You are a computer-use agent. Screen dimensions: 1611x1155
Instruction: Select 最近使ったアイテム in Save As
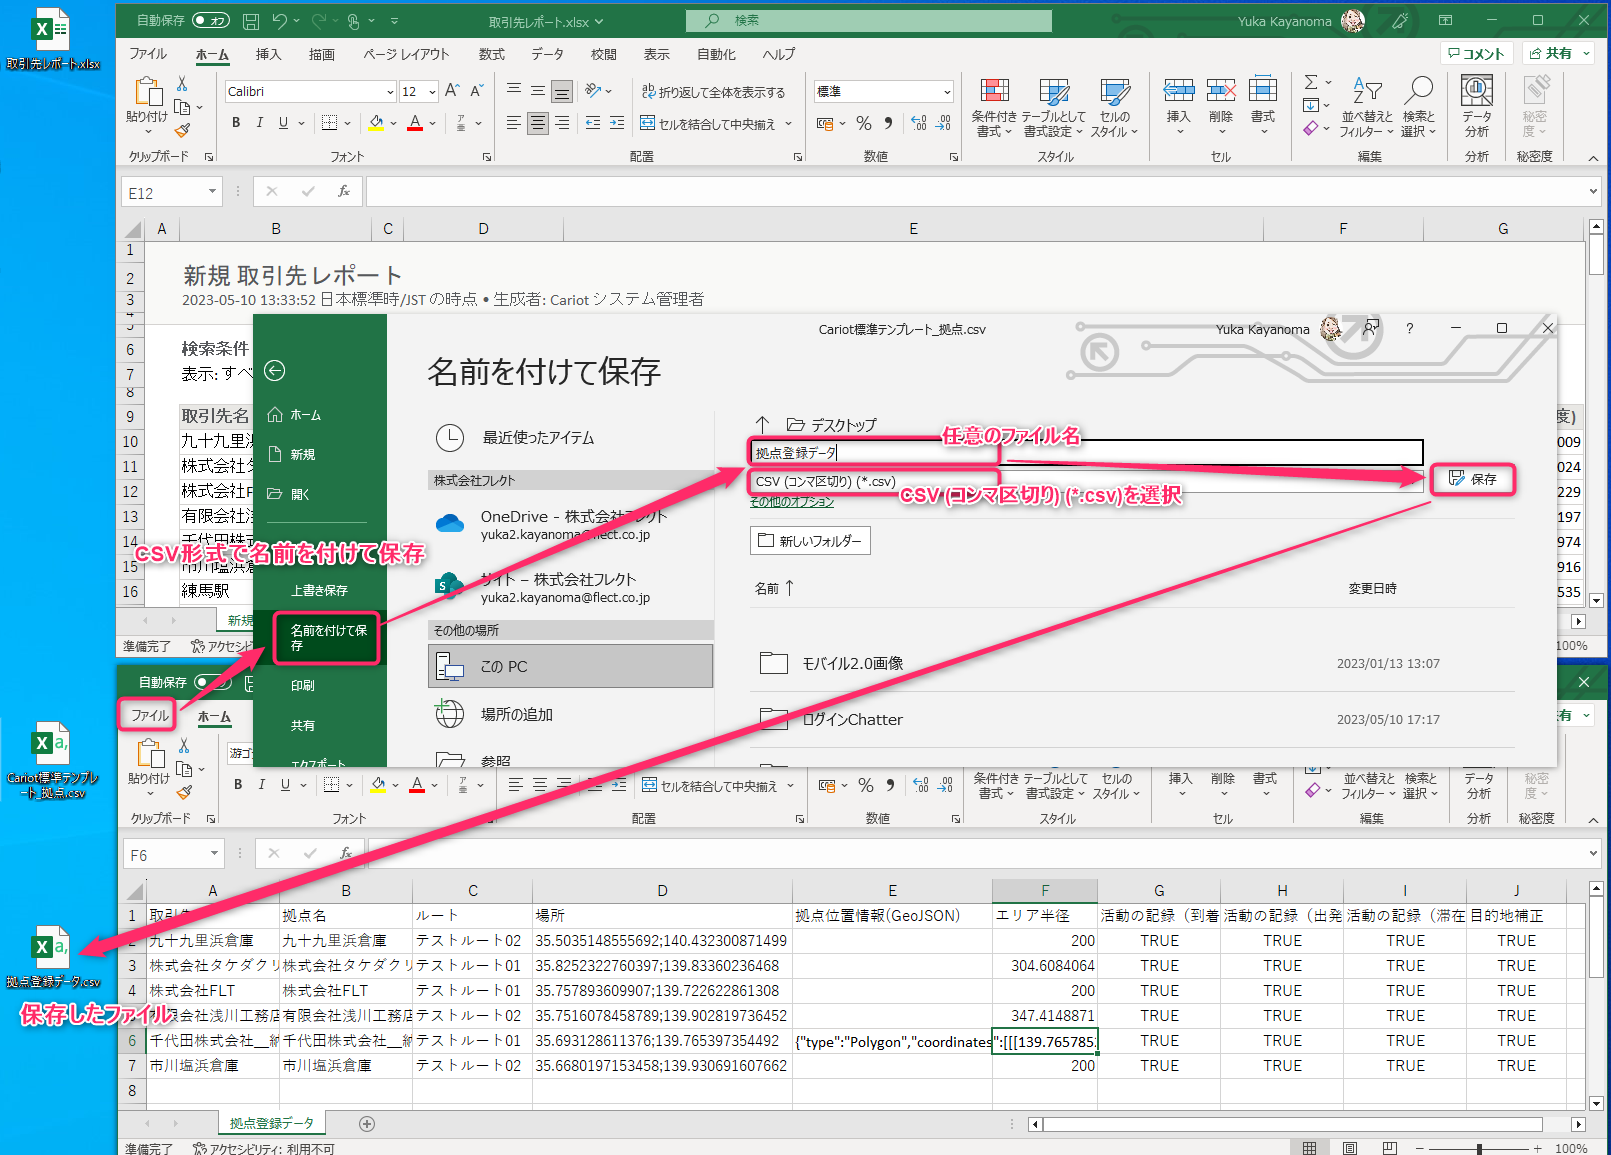pos(570,438)
